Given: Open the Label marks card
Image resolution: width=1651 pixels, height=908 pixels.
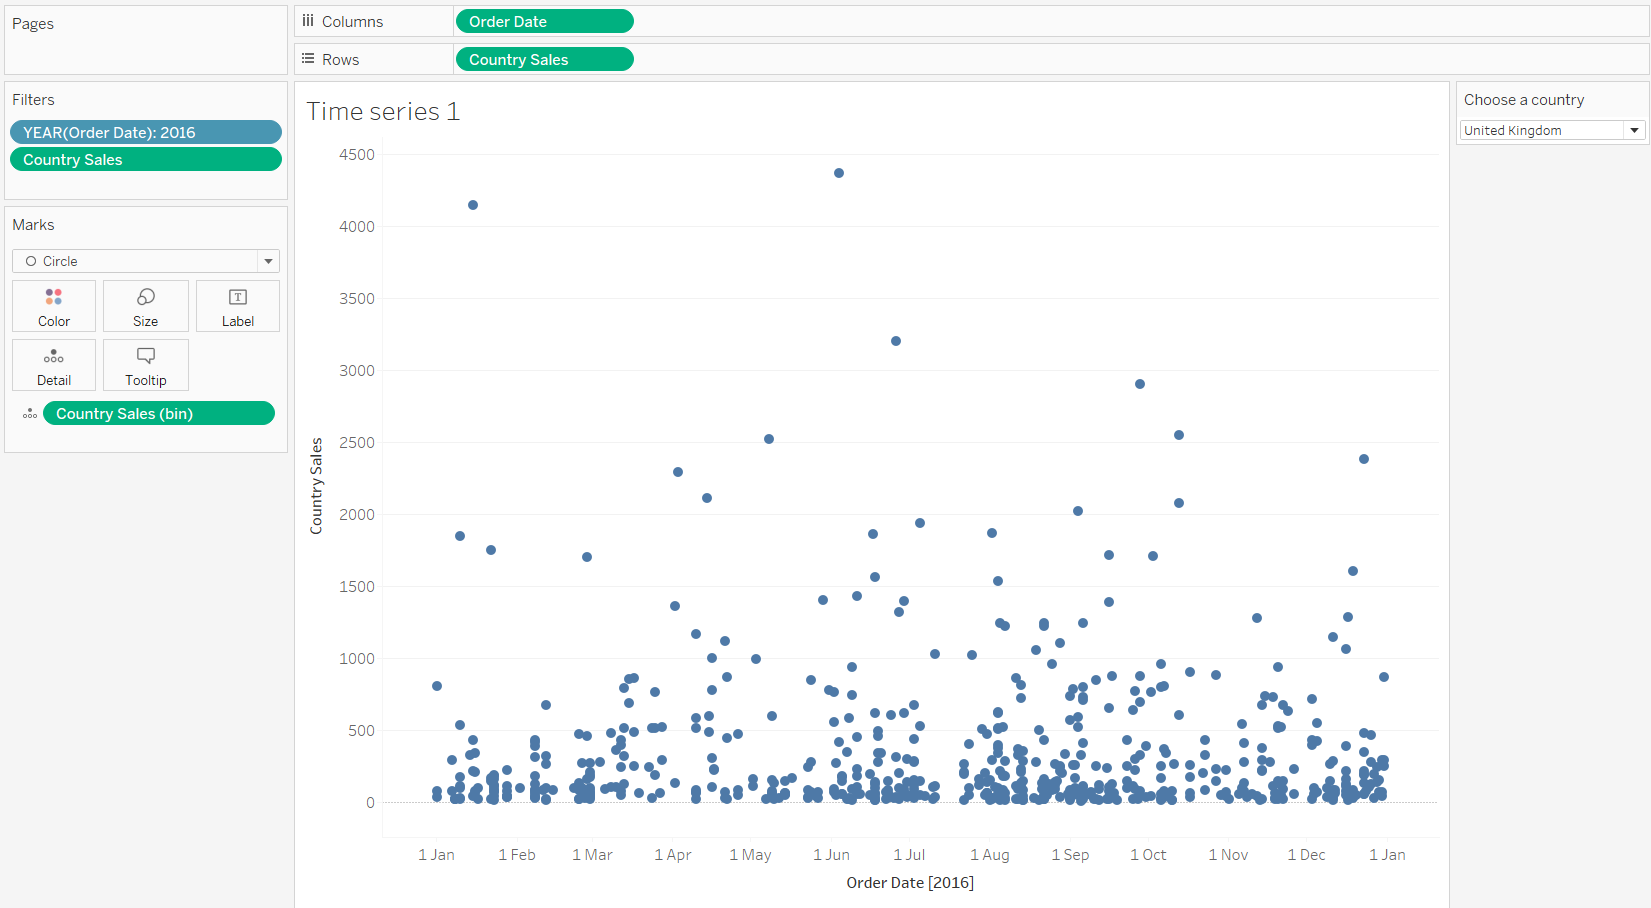Looking at the screenshot, I should click(x=238, y=306).
